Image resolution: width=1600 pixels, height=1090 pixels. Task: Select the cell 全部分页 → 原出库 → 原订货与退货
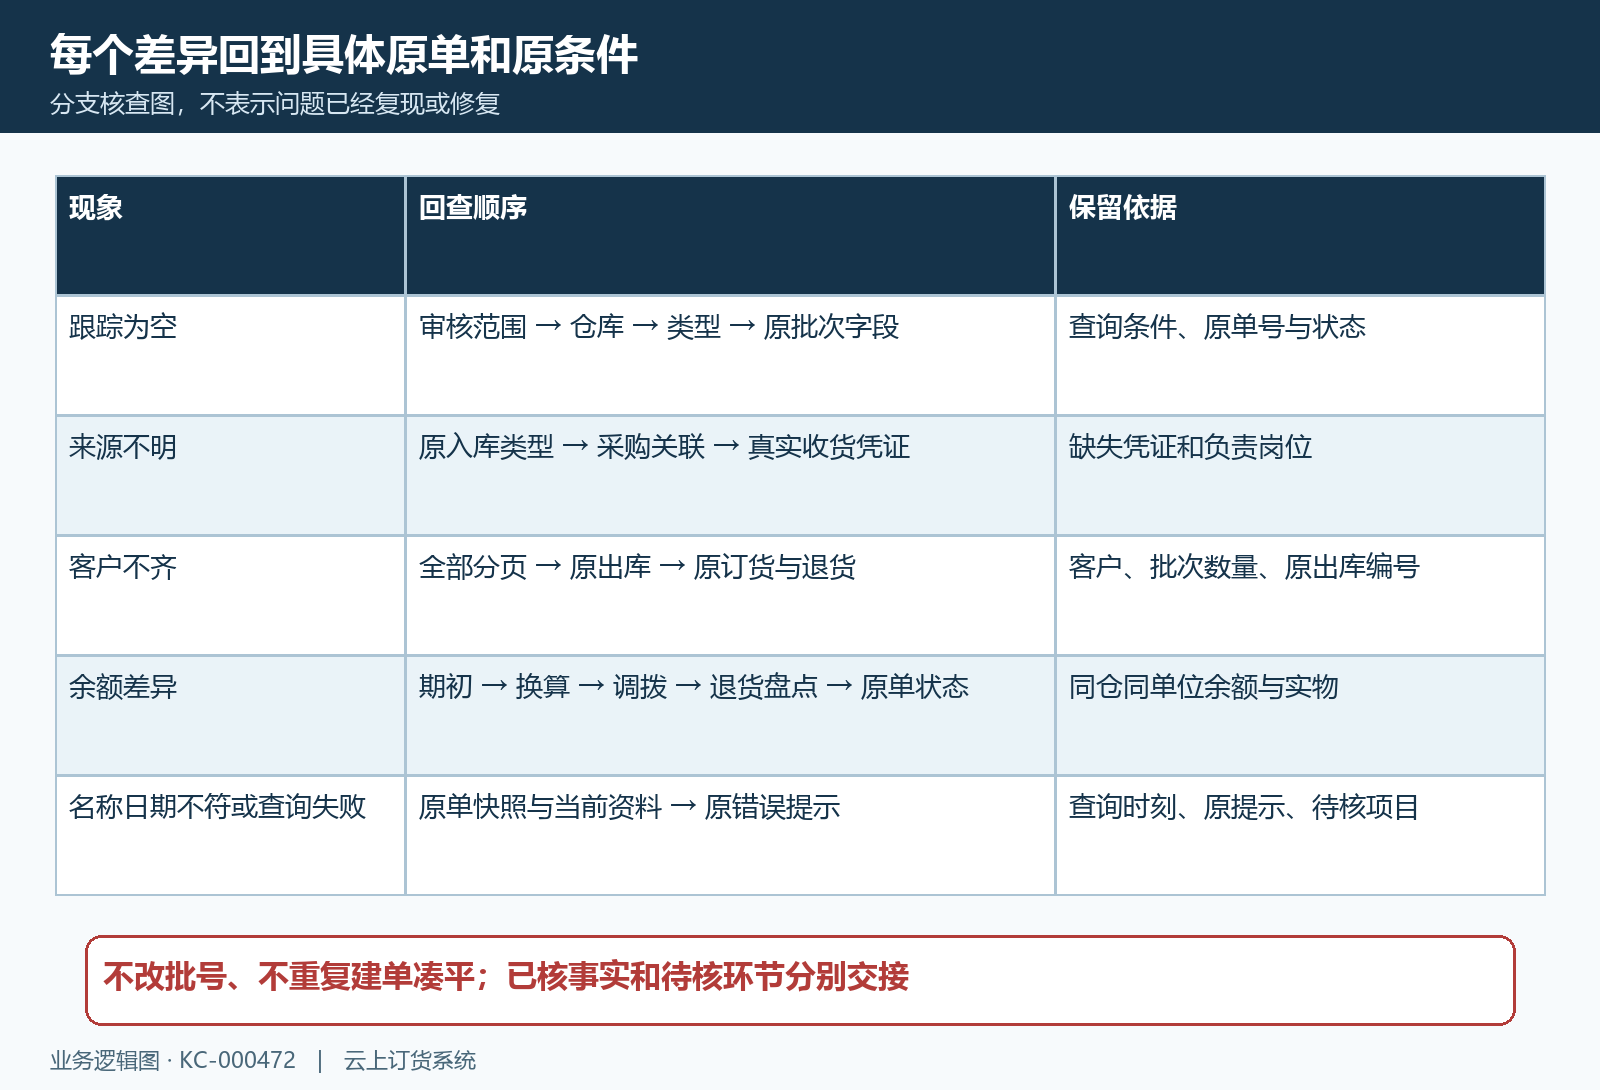pos(730,596)
